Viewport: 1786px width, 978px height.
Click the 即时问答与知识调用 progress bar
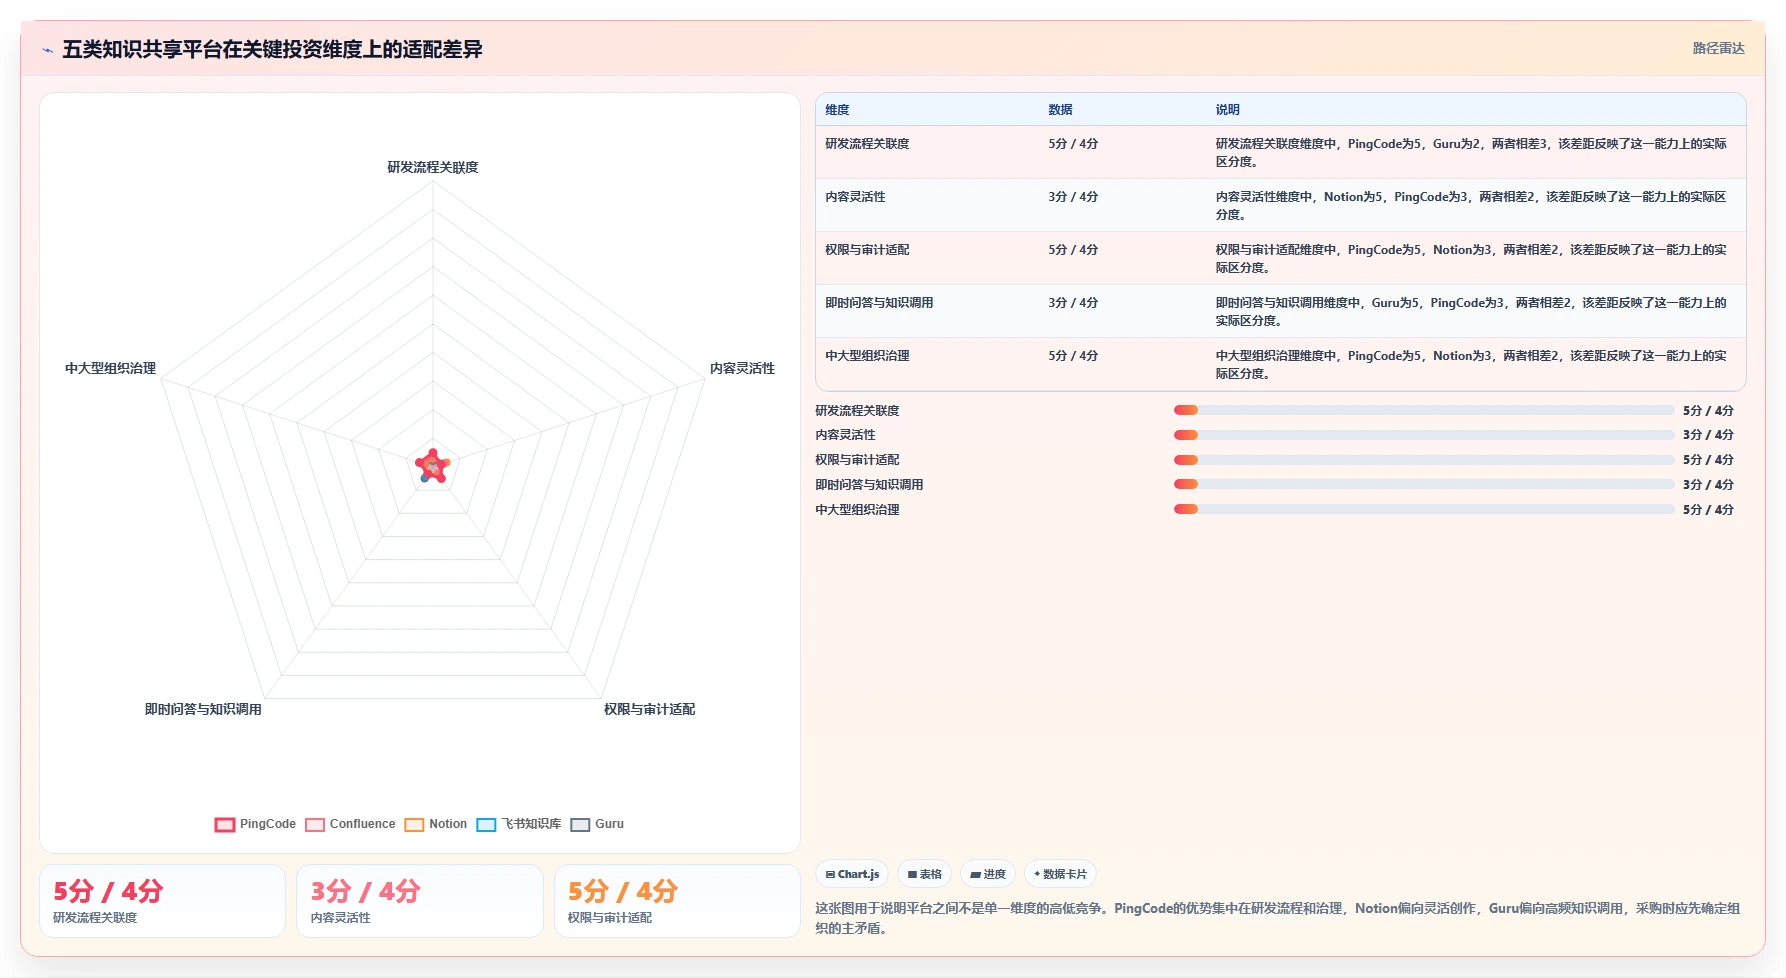[x=1424, y=484]
